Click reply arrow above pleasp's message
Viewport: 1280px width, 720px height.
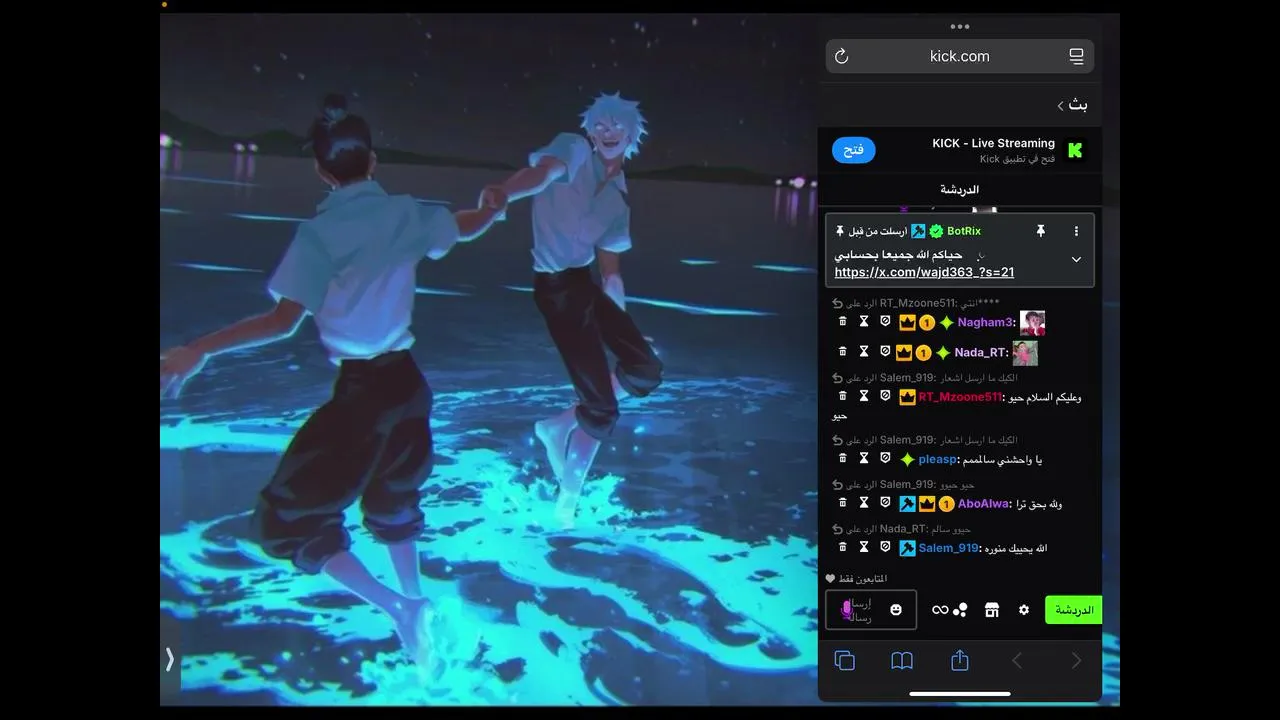coord(838,440)
